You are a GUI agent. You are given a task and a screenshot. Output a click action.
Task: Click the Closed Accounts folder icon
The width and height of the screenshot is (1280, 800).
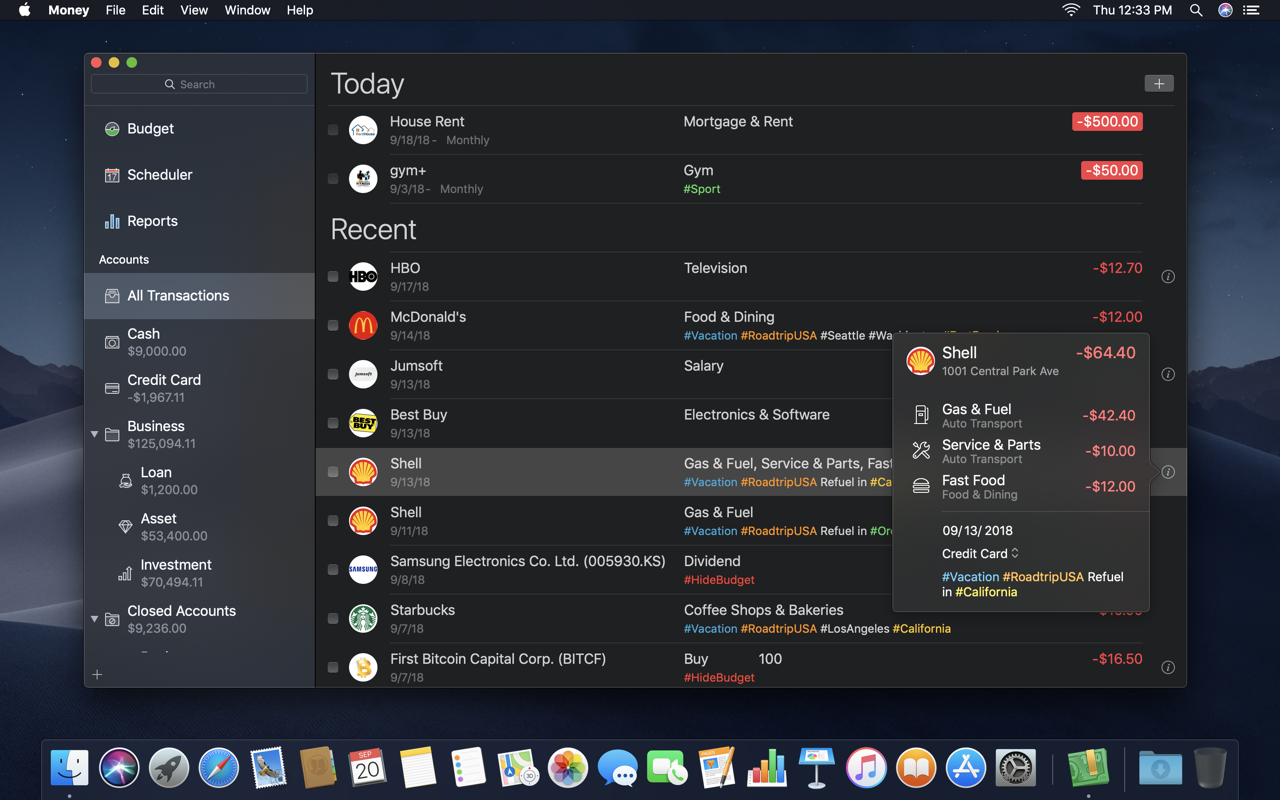click(x=112, y=620)
